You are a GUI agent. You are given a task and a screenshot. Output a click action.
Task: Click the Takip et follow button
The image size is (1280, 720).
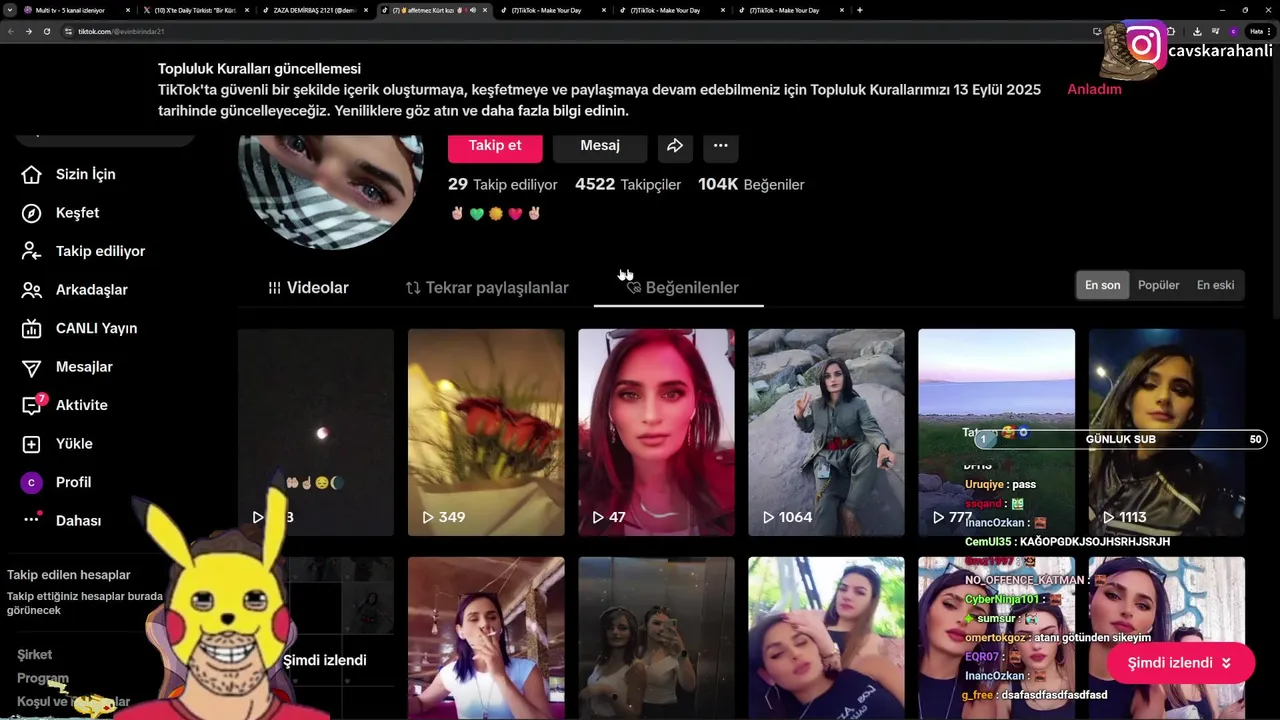pyautogui.click(x=495, y=145)
